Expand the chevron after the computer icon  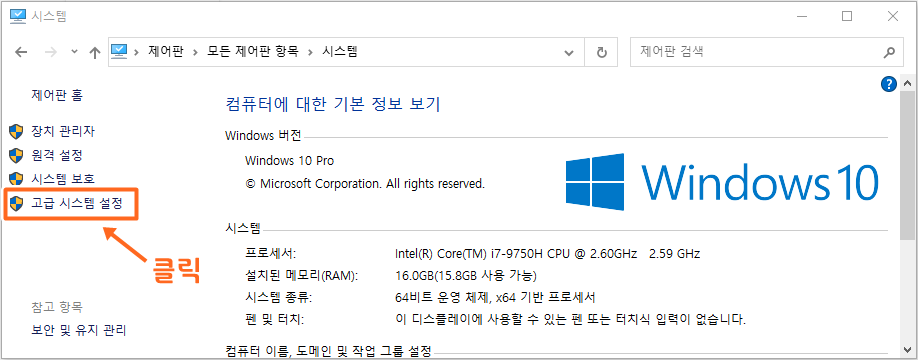pyautogui.click(x=136, y=52)
